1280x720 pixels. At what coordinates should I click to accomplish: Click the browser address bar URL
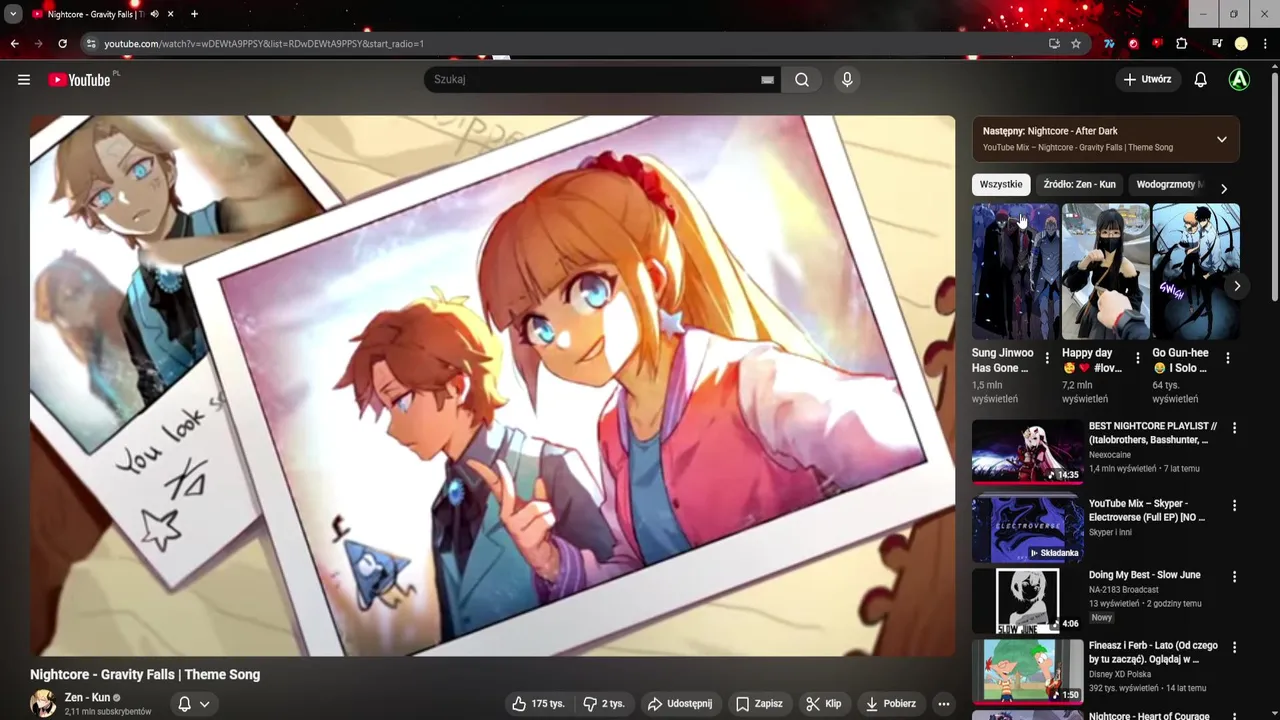[264, 44]
